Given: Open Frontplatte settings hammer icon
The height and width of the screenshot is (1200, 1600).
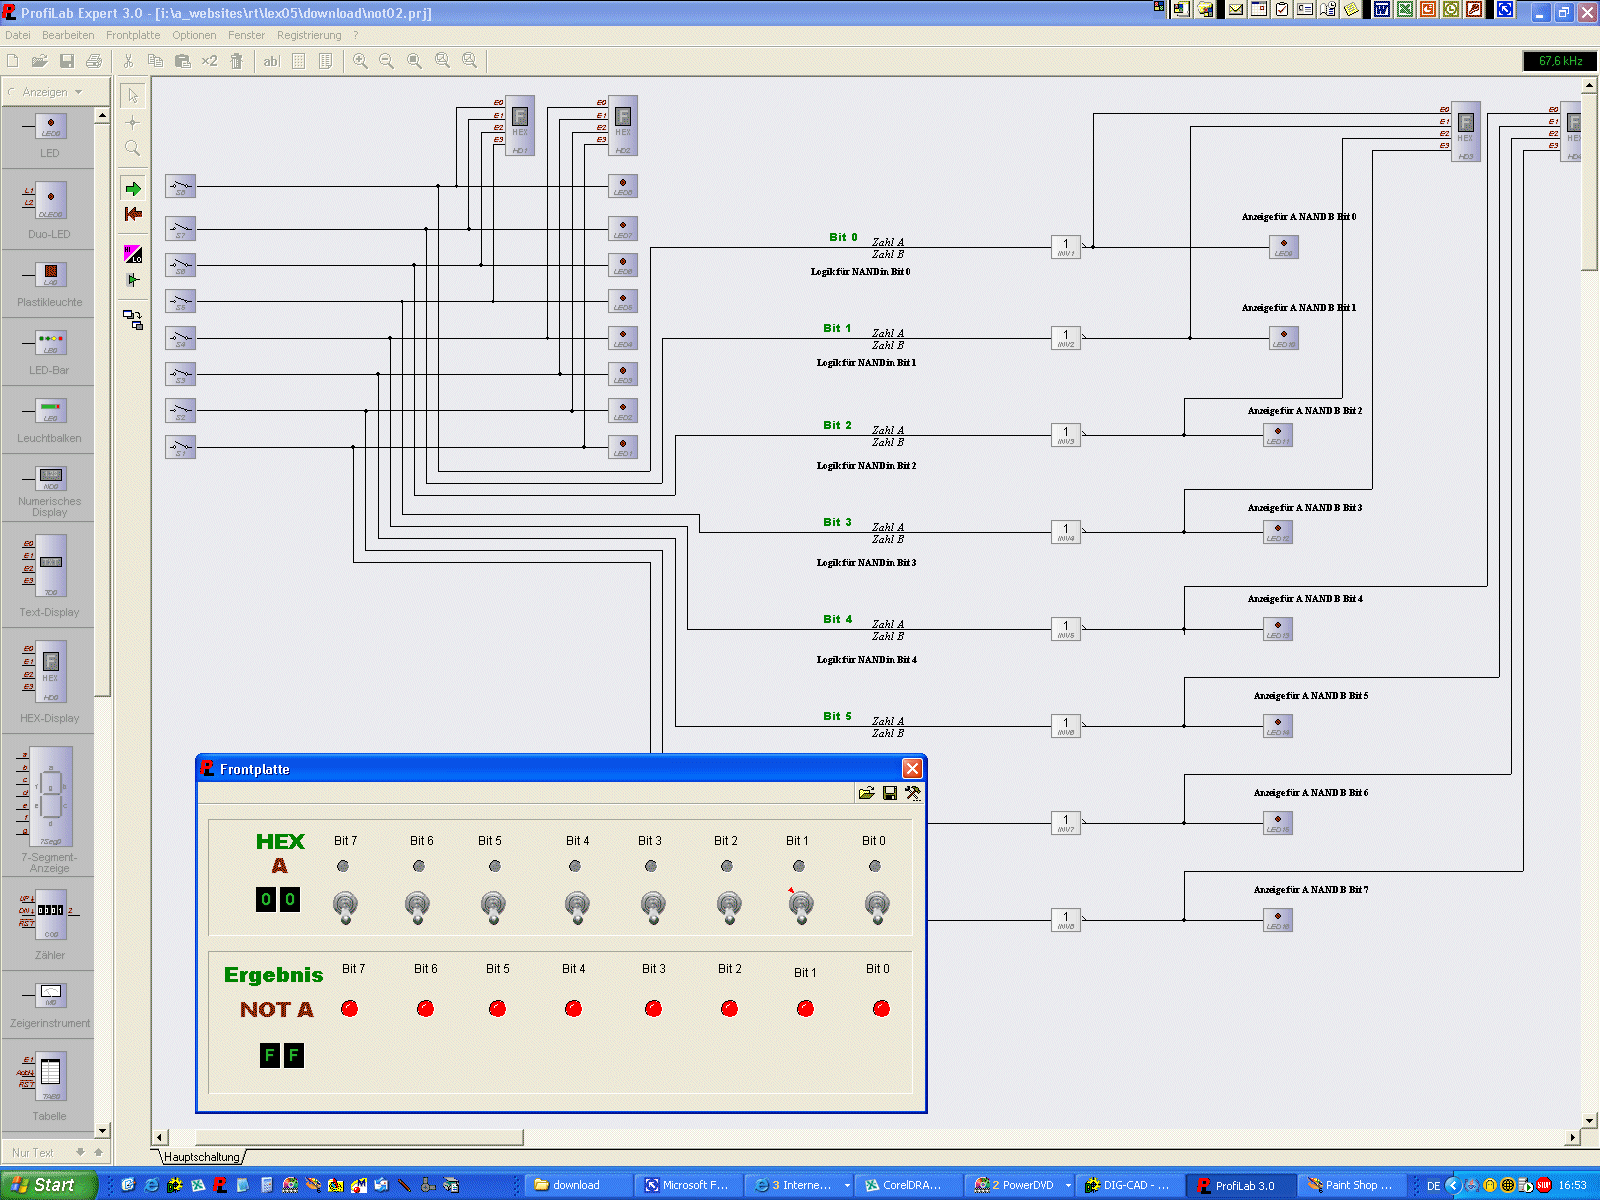Looking at the screenshot, I should [913, 793].
